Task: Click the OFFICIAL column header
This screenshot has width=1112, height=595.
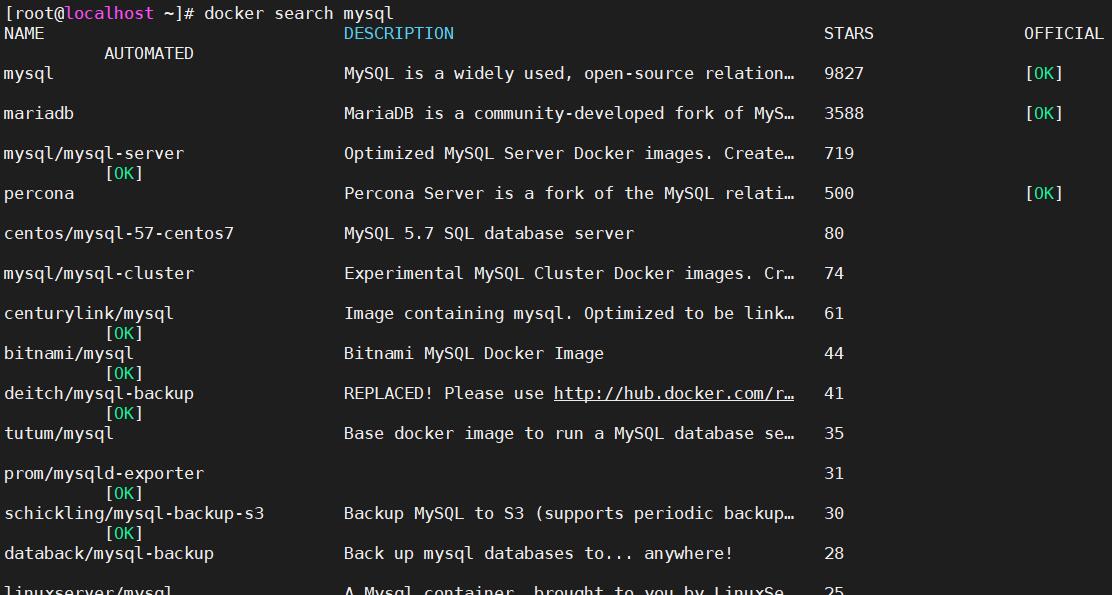Action: pyautogui.click(x=1064, y=33)
